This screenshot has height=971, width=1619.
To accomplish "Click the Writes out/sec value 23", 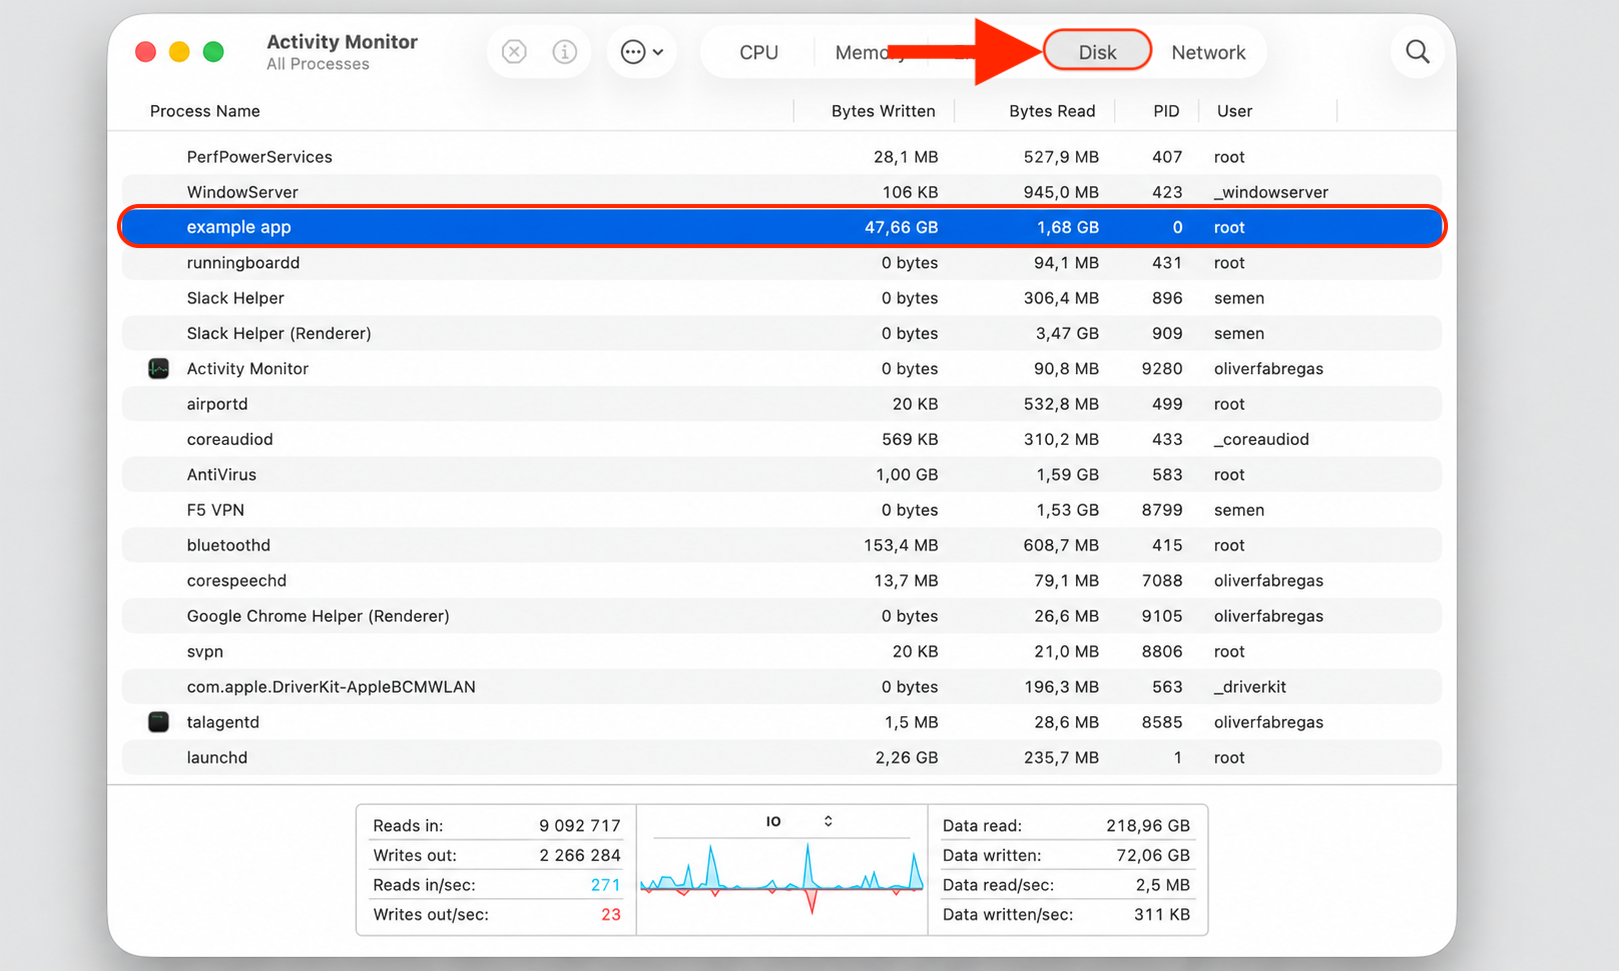I will pos(611,915).
